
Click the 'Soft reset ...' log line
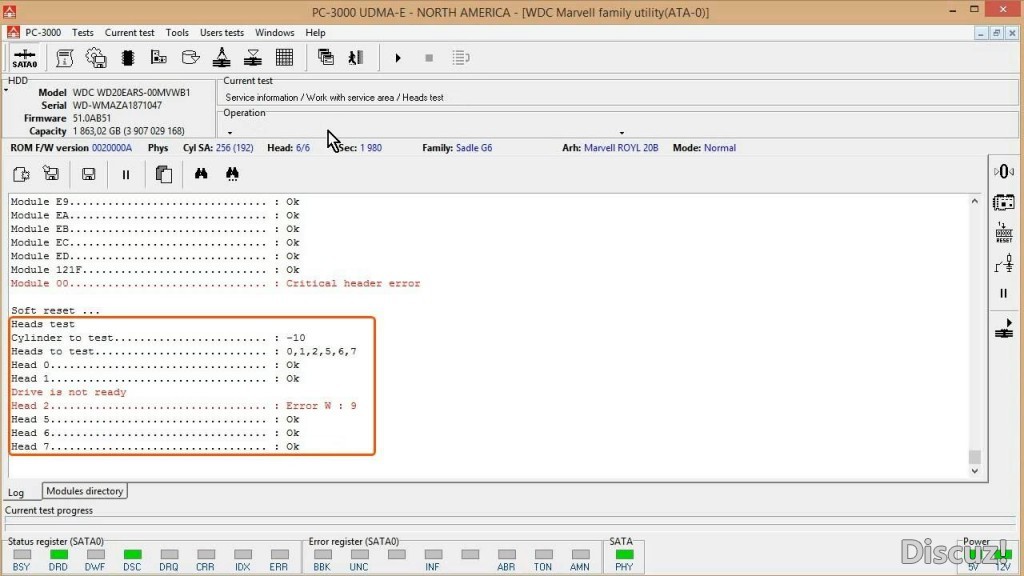(x=56, y=310)
